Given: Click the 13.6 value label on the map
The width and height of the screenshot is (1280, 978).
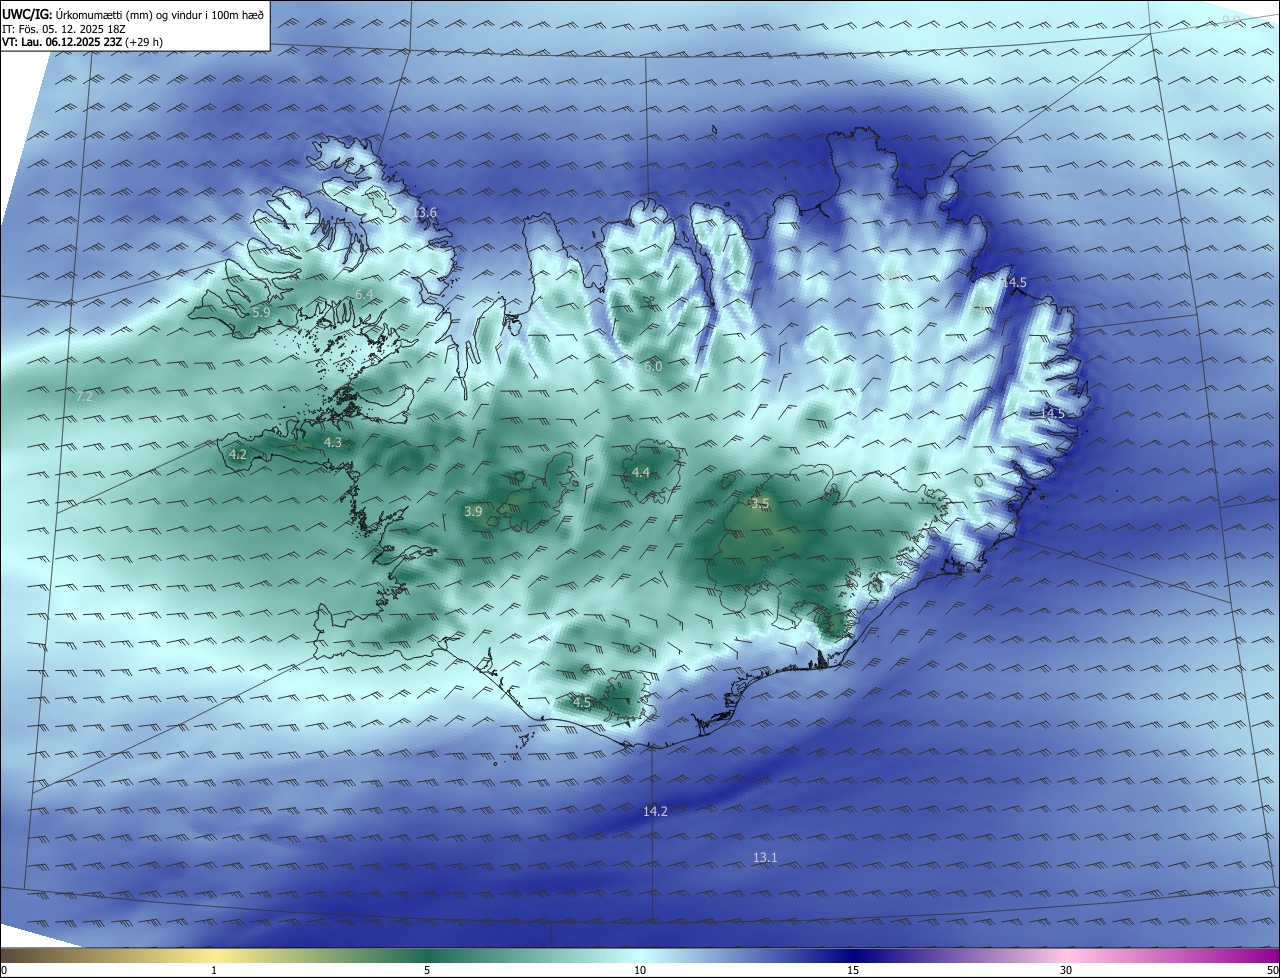Looking at the screenshot, I should point(426,213).
